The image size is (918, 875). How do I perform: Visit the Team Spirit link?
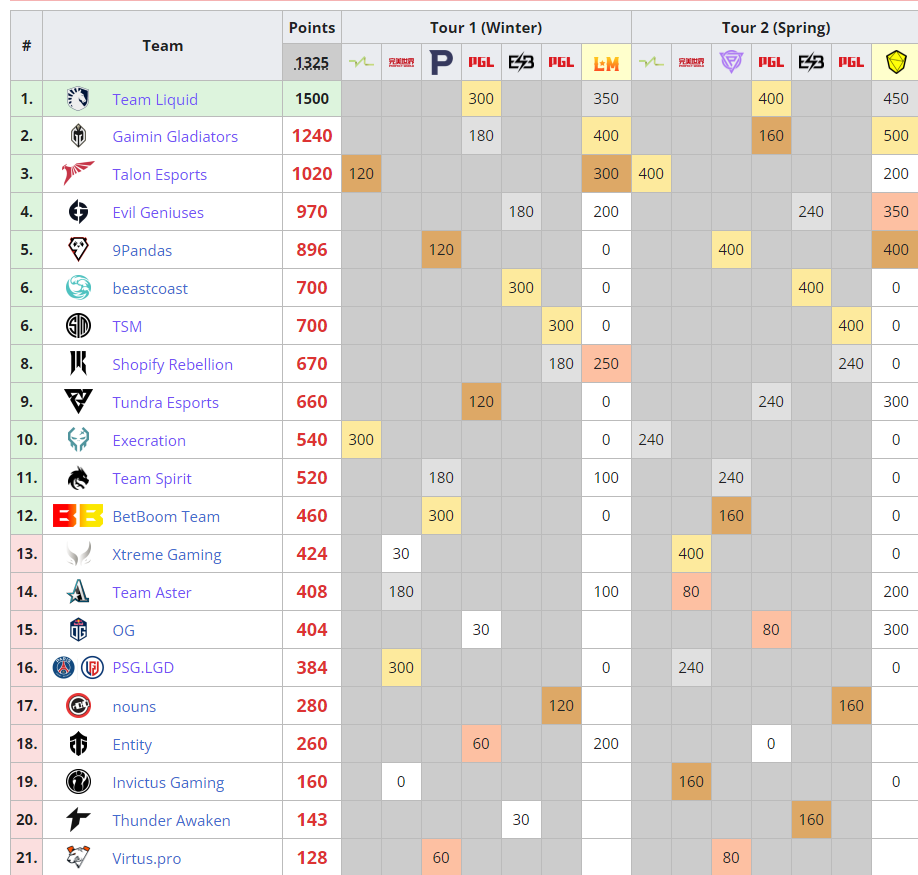[152, 479]
